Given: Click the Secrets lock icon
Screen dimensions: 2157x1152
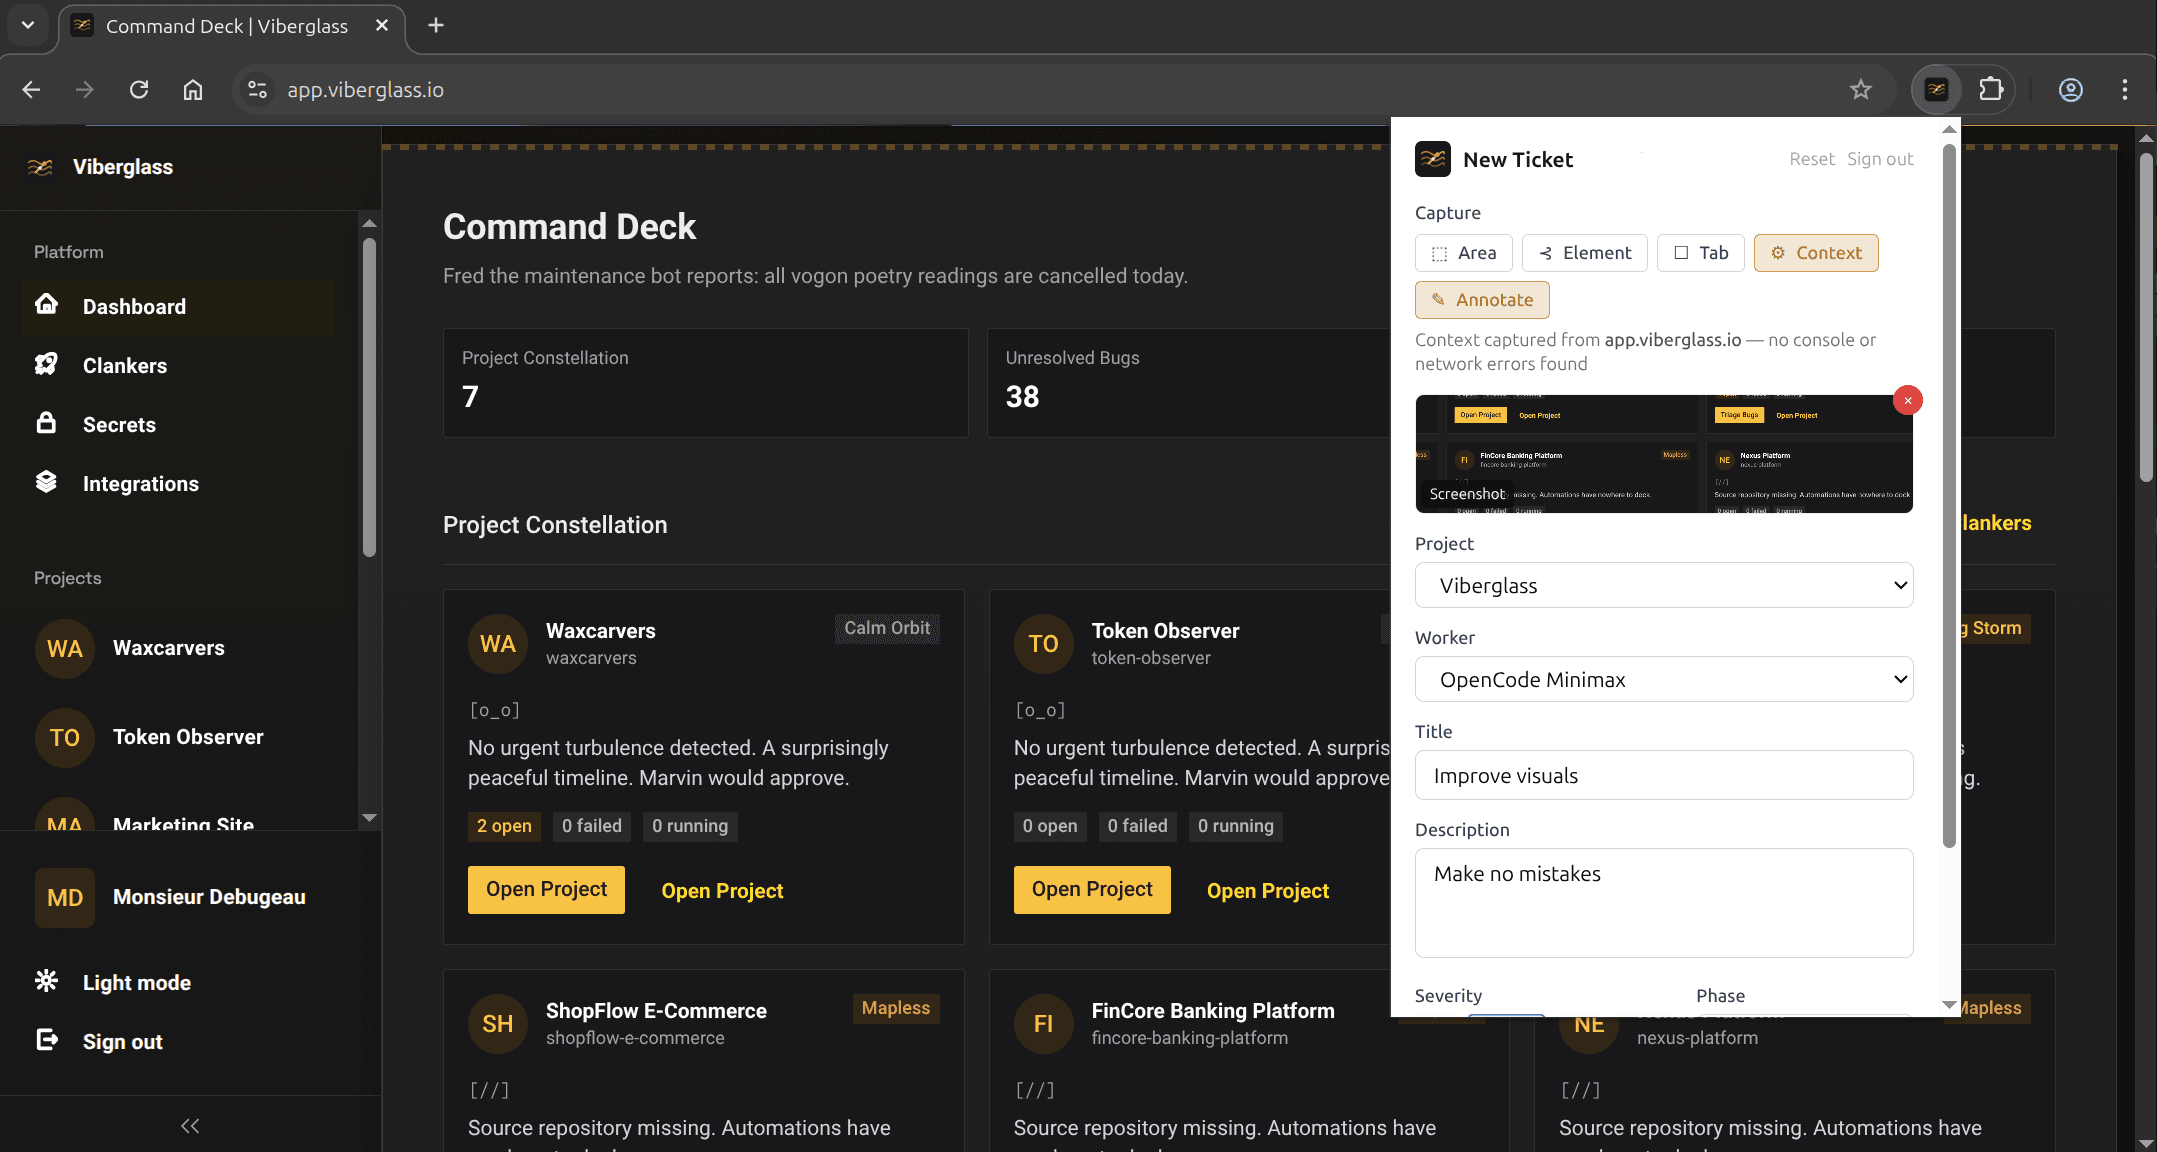Looking at the screenshot, I should click(x=46, y=423).
